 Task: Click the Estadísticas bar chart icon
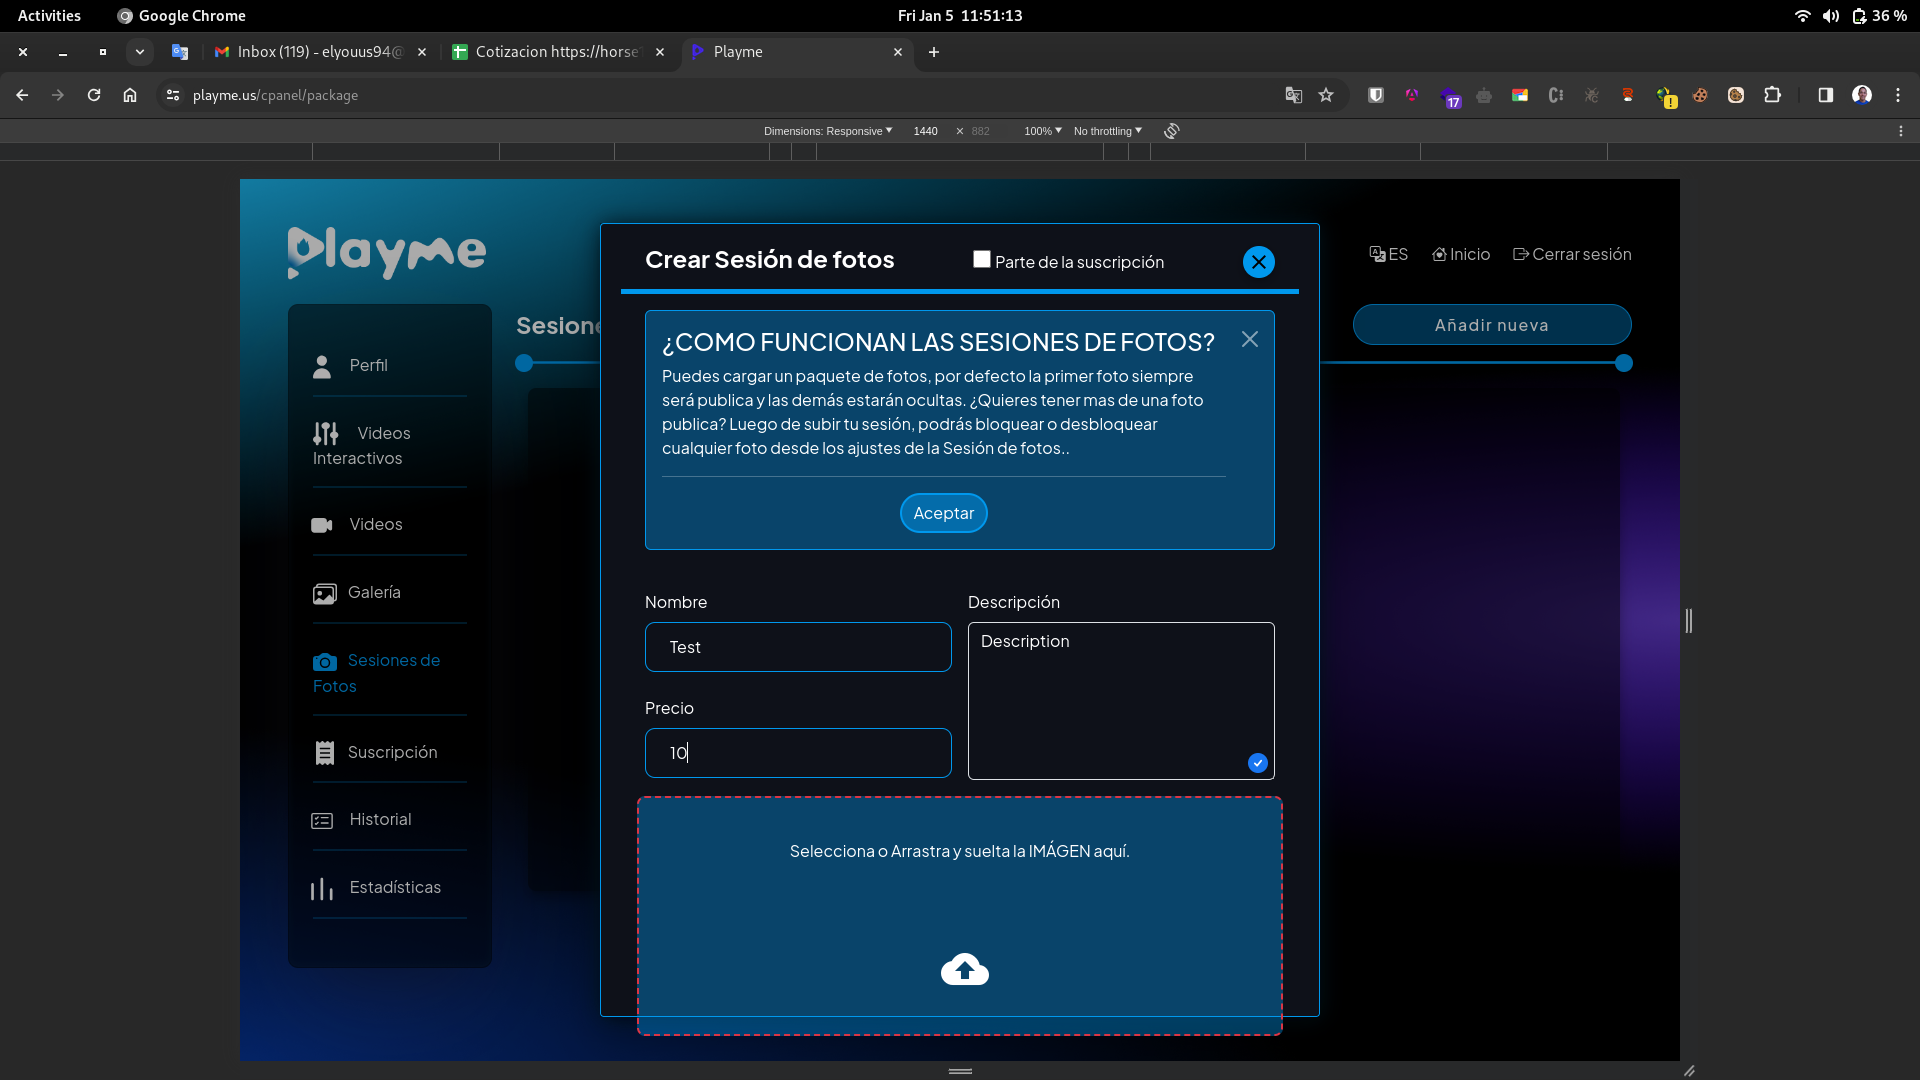click(x=322, y=889)
